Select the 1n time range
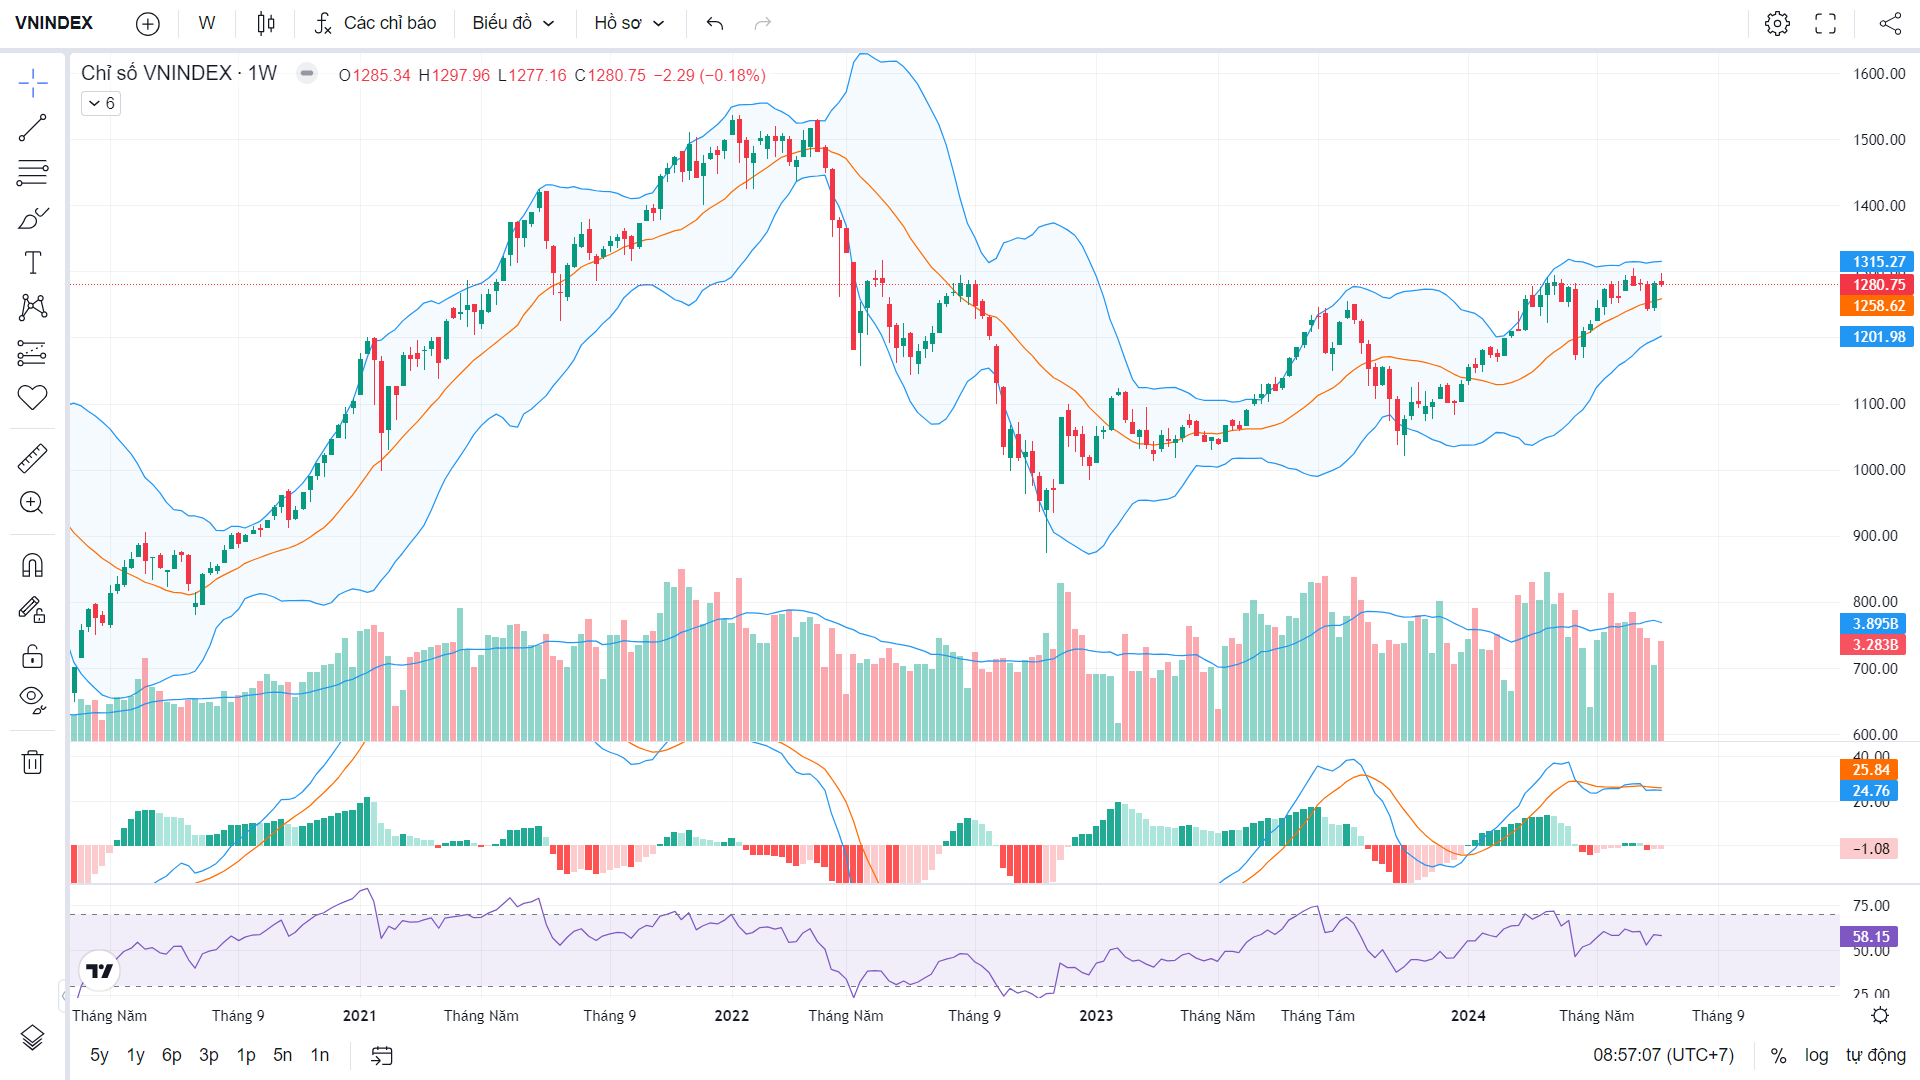The image size is (1920, 1080). click(320, 1055)
